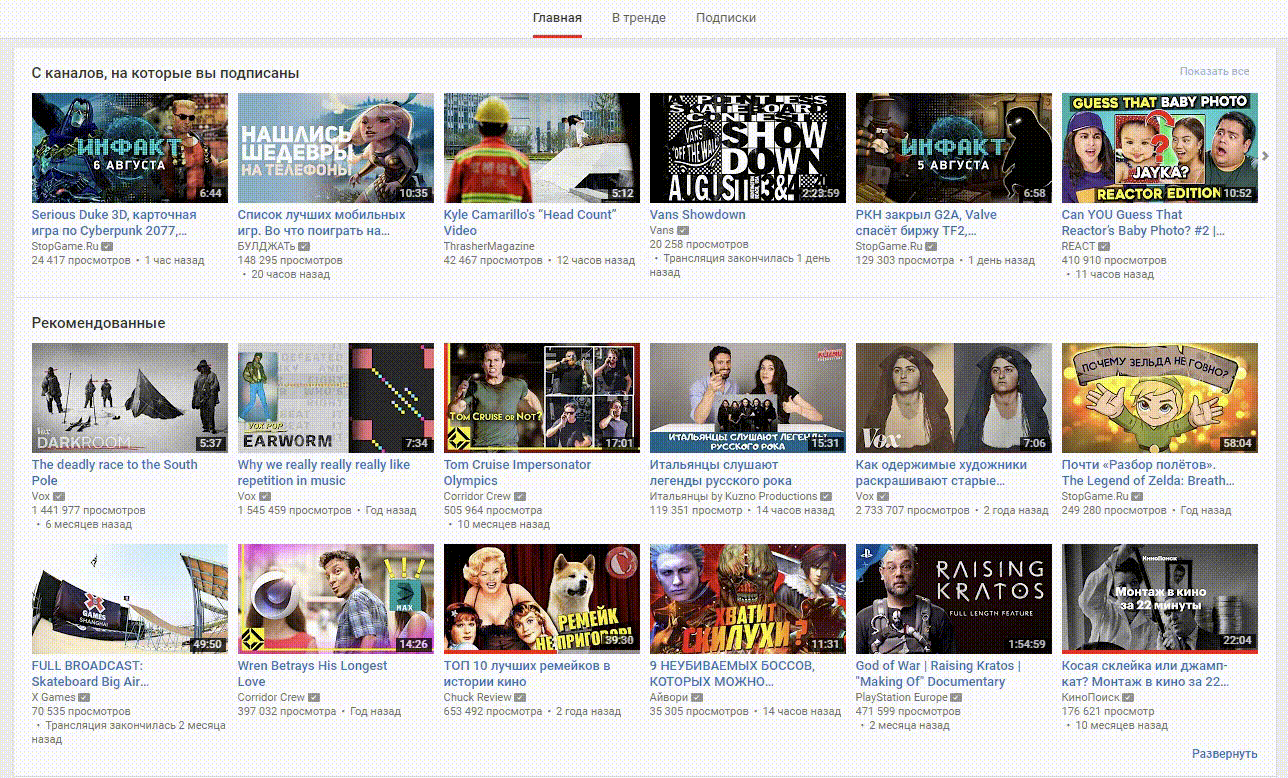Click title 'Косая склейка или джамп-кат?'

tap(1146, 674)
